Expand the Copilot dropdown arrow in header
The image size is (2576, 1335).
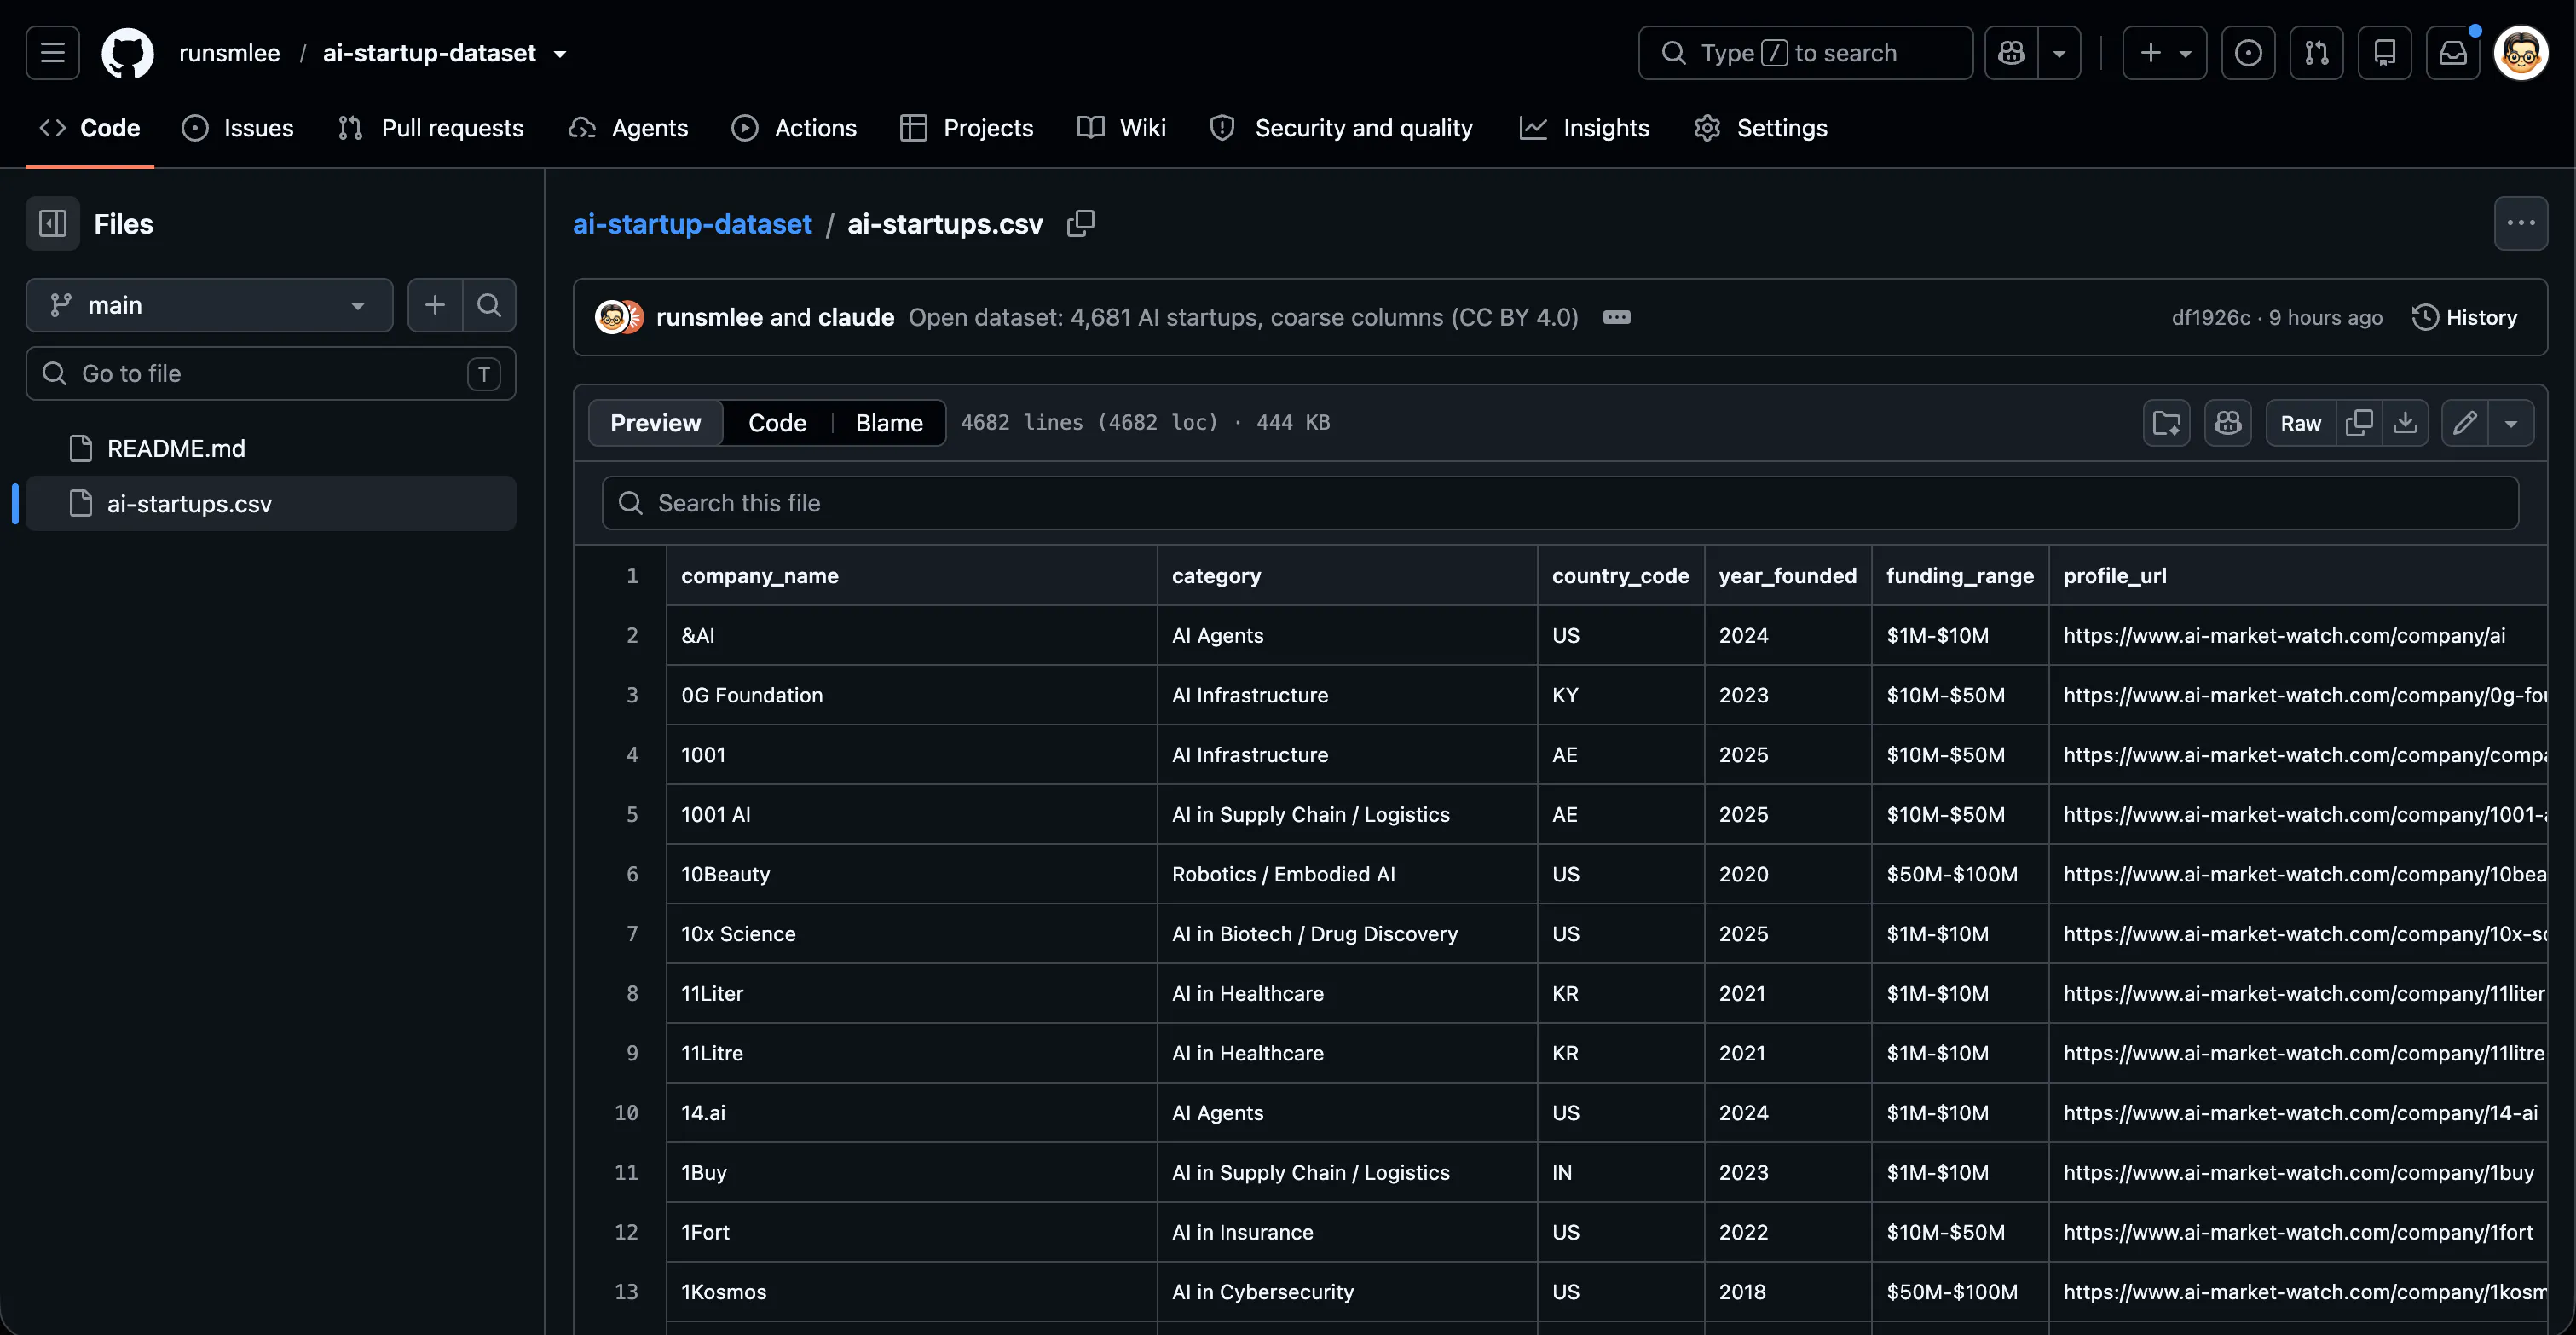pos(2059,52)
